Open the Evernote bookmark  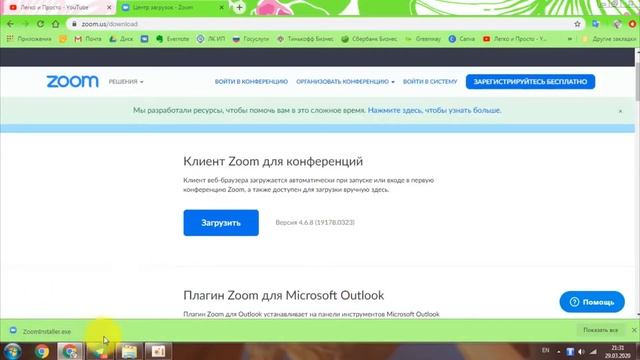click(173, 39)
